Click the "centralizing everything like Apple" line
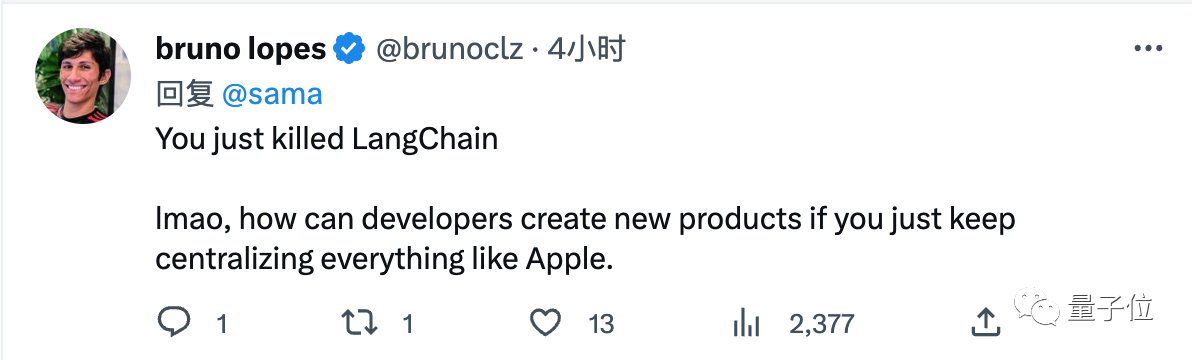Image resolution: width=1192 pixels, height=360 pixels. coord(384,260)
